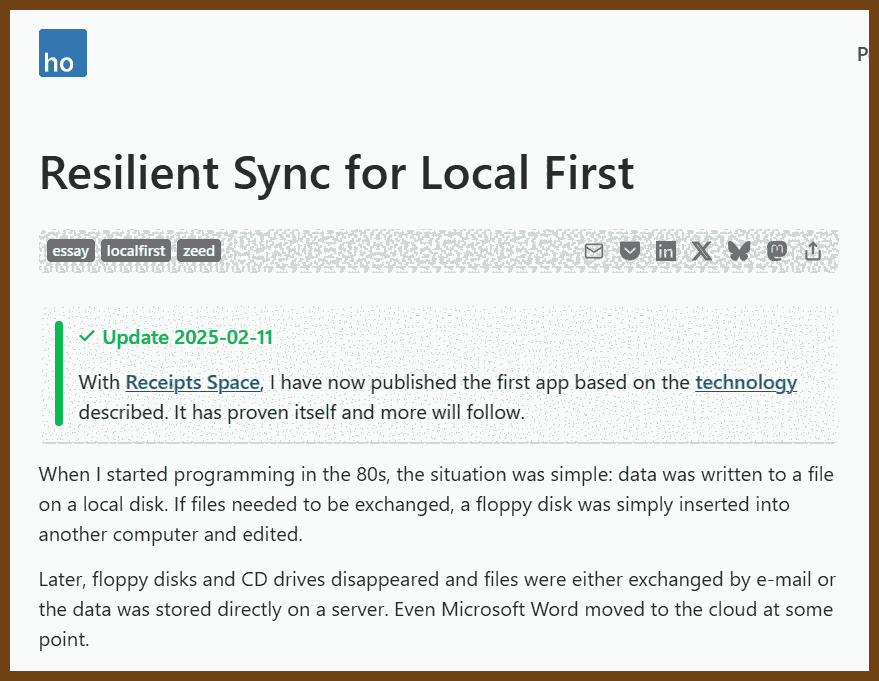Click the "Resilient Sync for Local First" heading
879x681 pixels.
click(x=336, y=173)
